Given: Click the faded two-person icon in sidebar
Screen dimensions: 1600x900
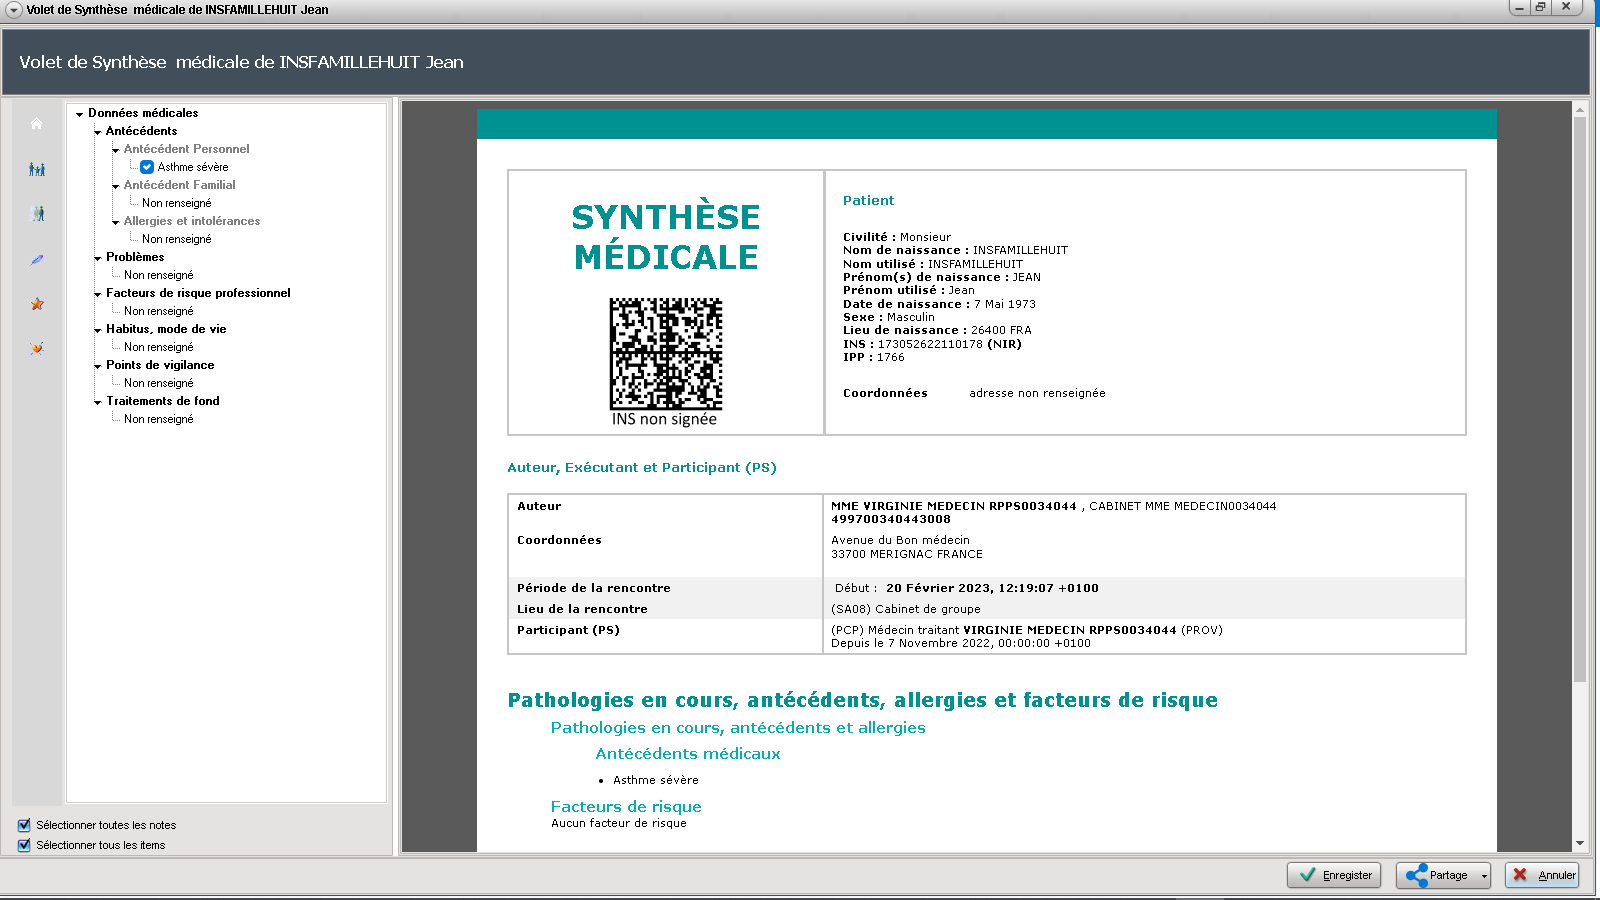Looking at the screenshot, I should click(37, 214).
